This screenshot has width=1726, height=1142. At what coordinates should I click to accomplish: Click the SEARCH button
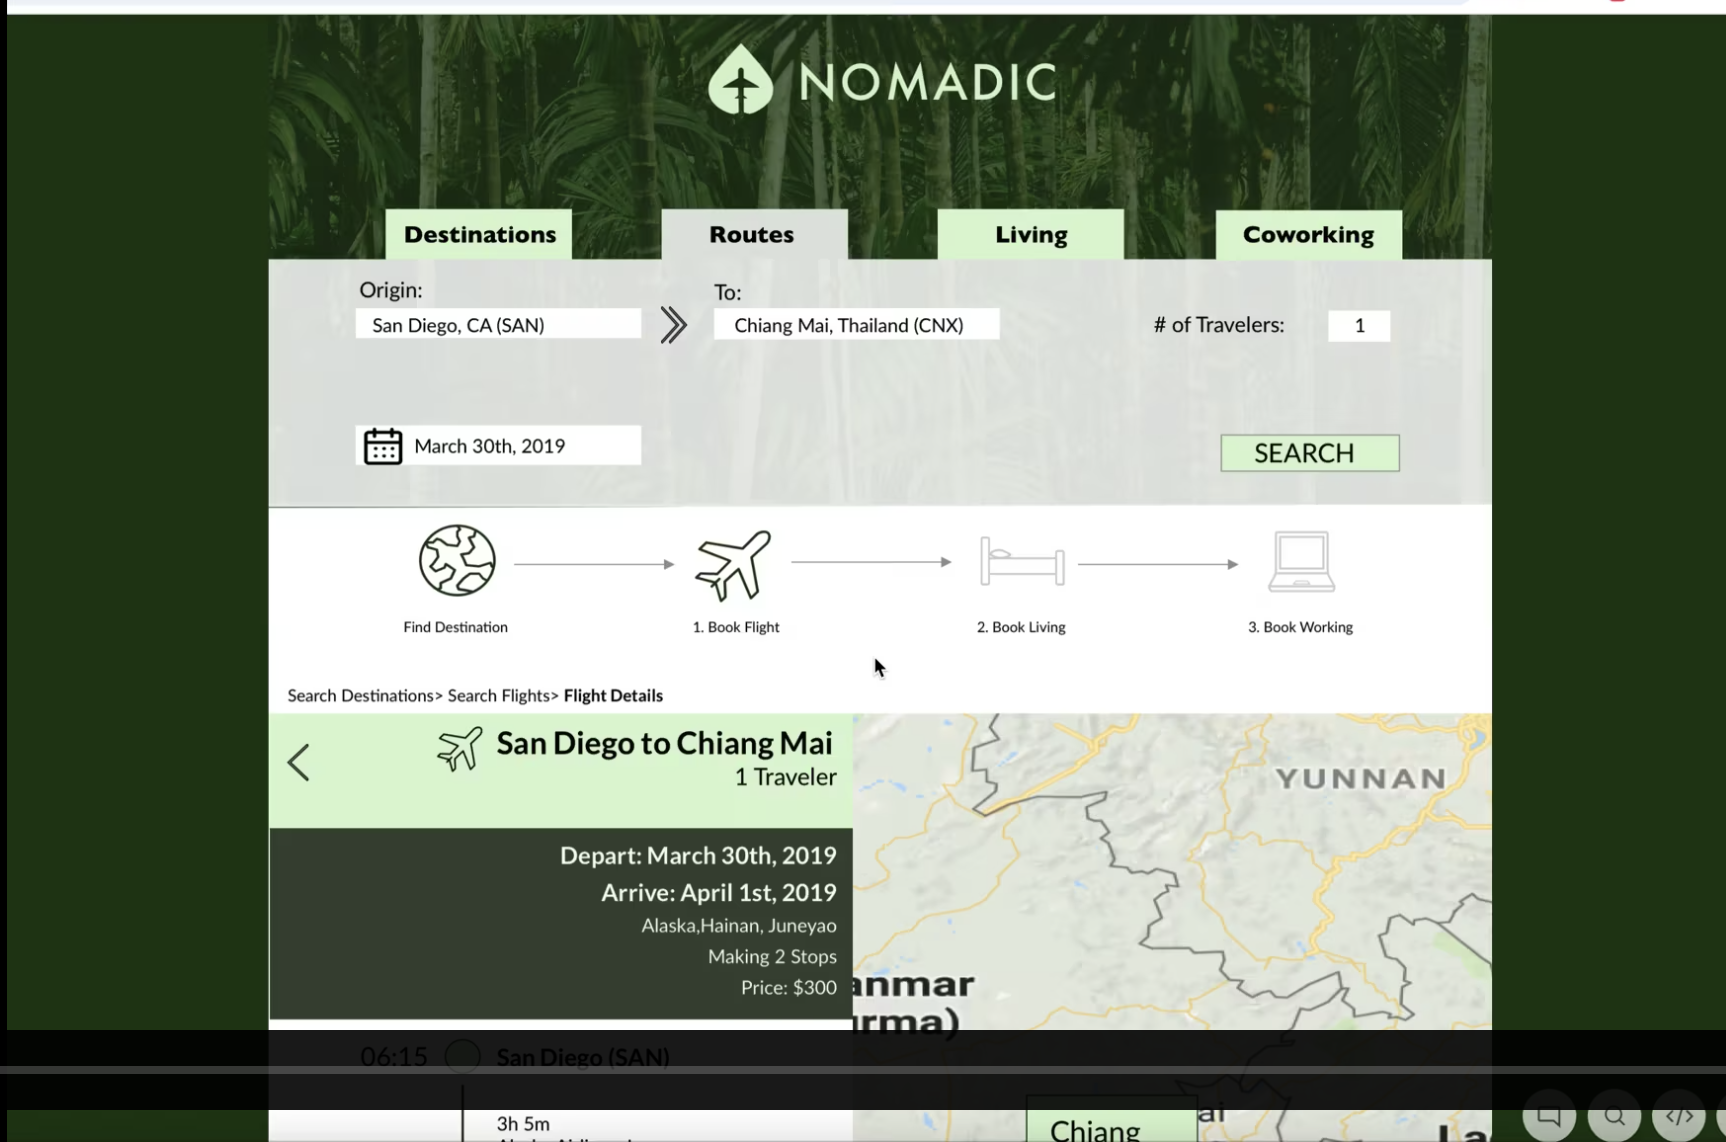[1310, 453]
